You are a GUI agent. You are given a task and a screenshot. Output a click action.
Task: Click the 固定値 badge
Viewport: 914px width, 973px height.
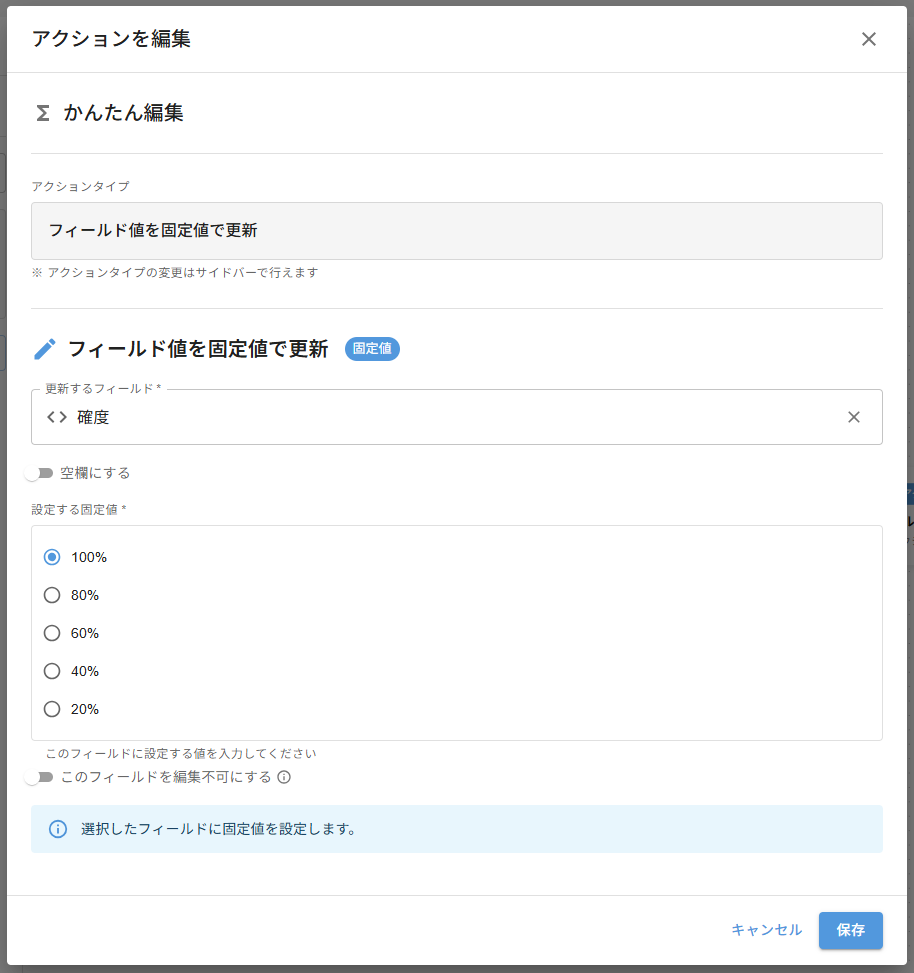click(x=372, y=349)
